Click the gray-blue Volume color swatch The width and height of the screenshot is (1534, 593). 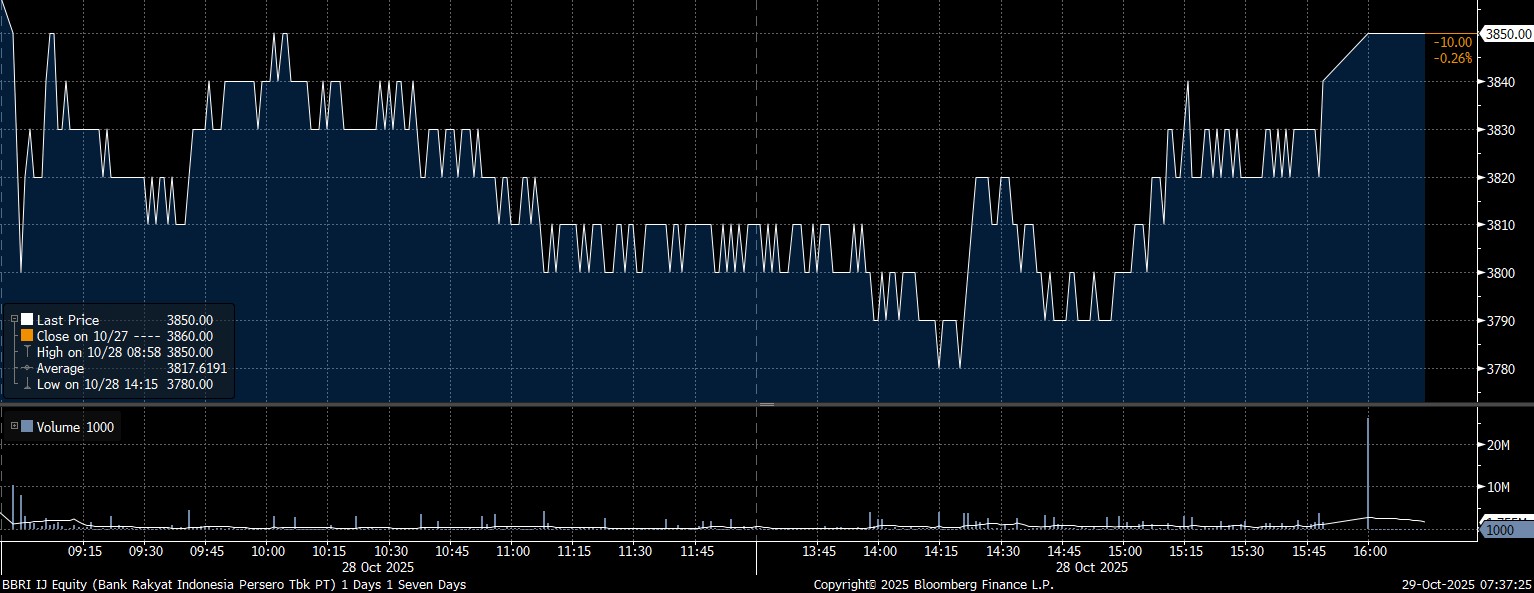click(27, 427)
